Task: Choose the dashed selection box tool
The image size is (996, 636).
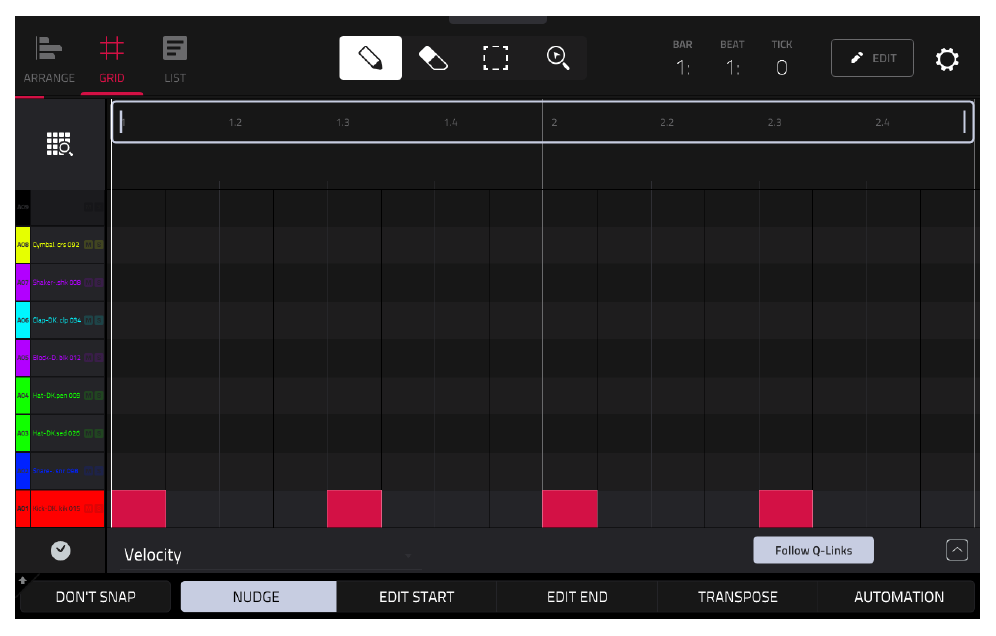Action: coord(495,58)
